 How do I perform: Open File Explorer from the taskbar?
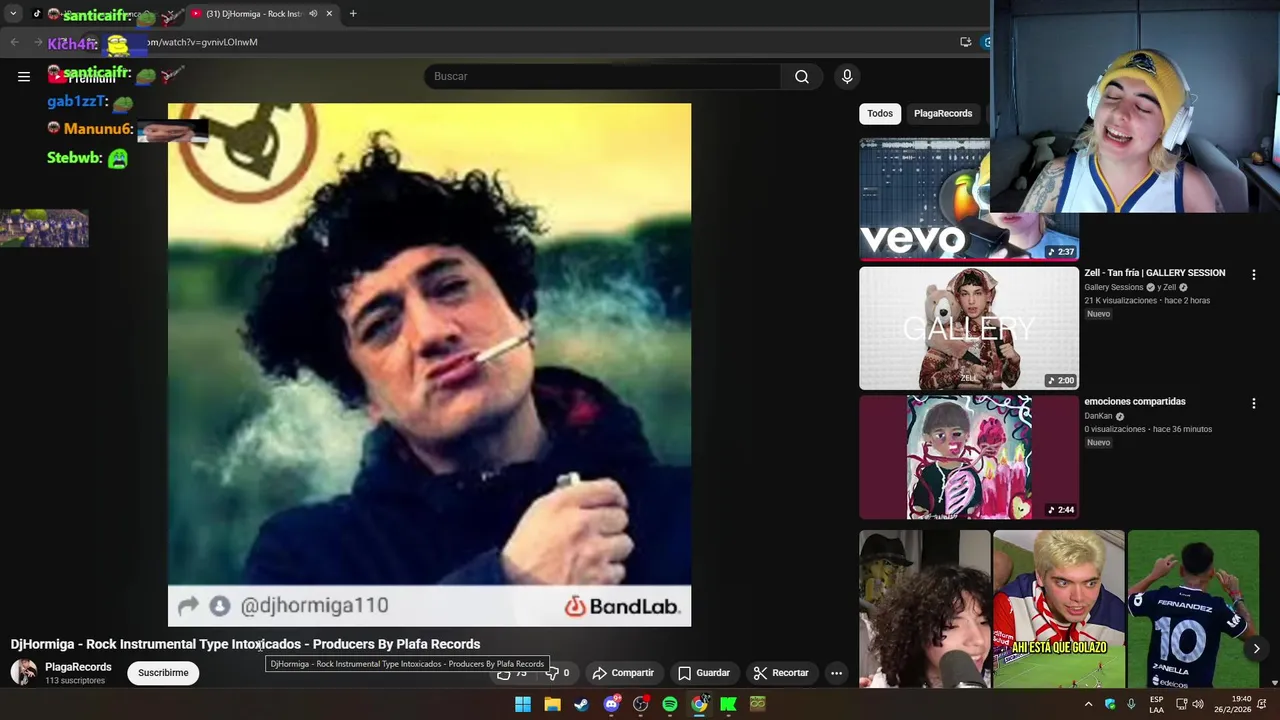click(552, 704)
